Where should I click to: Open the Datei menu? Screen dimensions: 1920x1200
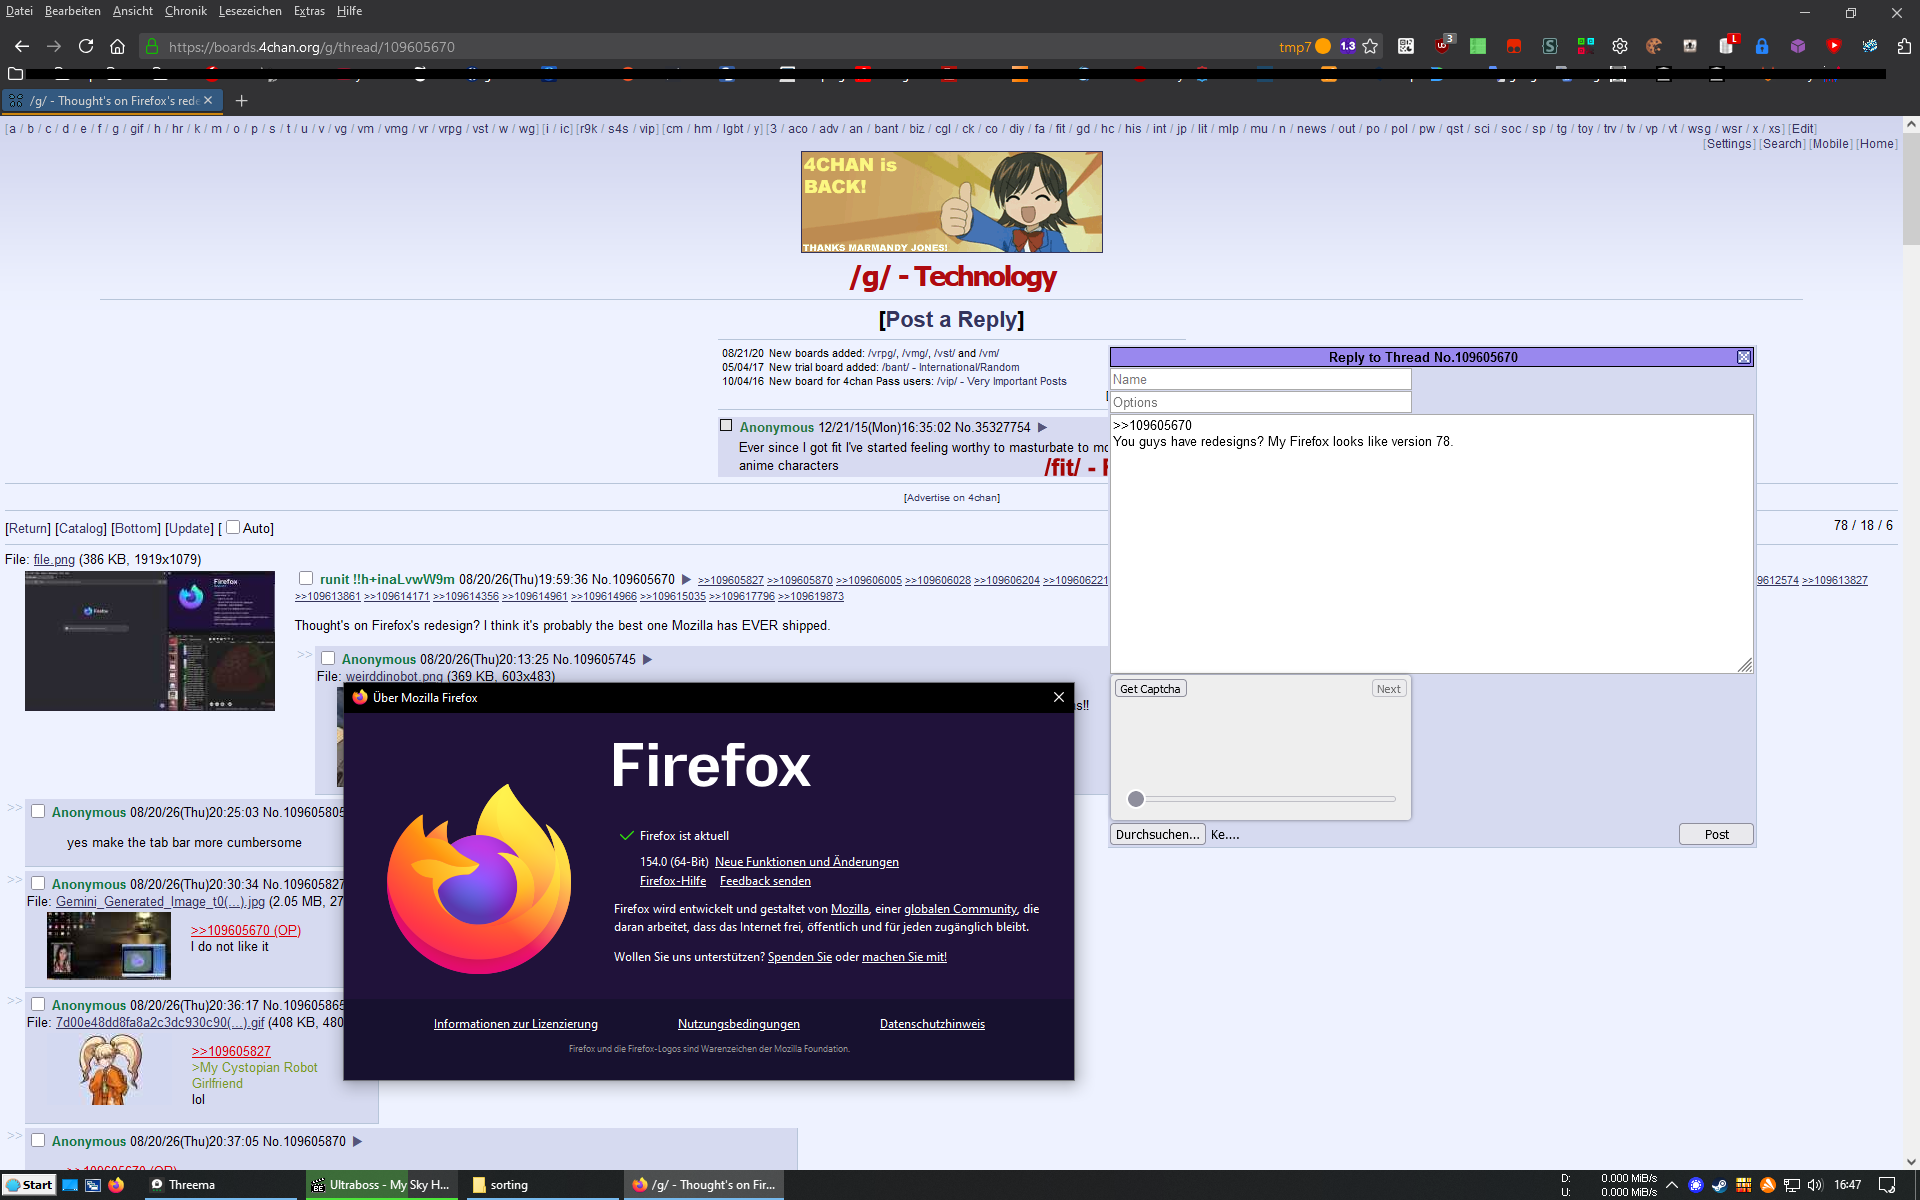(x=18, y=11)
